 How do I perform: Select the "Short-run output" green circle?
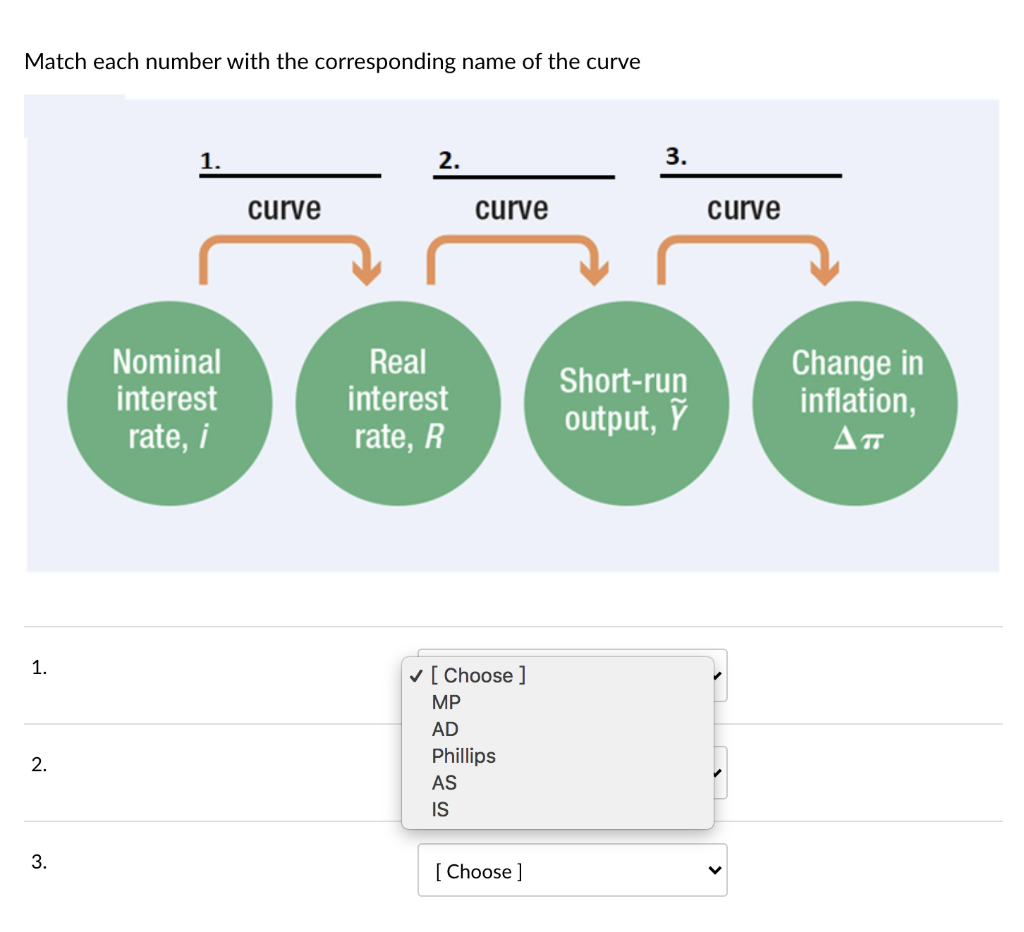[x=625, y=400]
